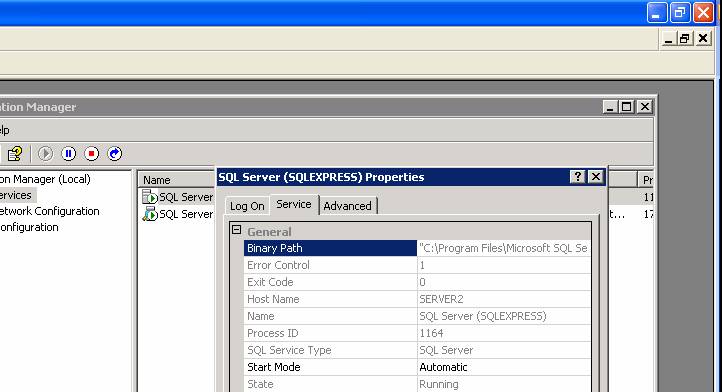Open the Help menu in Configuration Manager

point(5,130)
